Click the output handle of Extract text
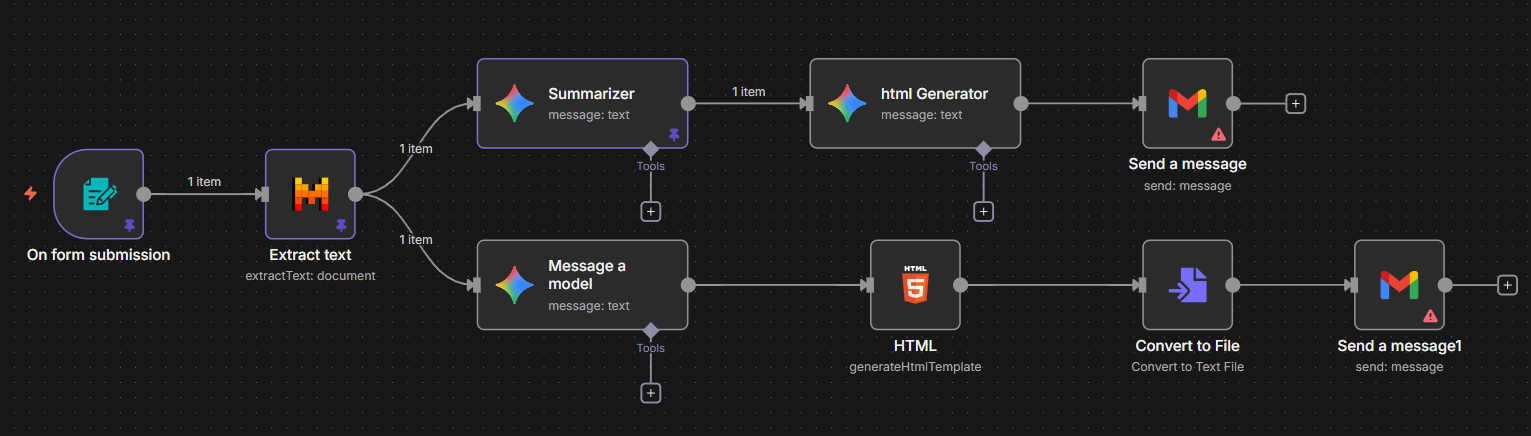1531x436 pixels. click(x=355, y=194)
